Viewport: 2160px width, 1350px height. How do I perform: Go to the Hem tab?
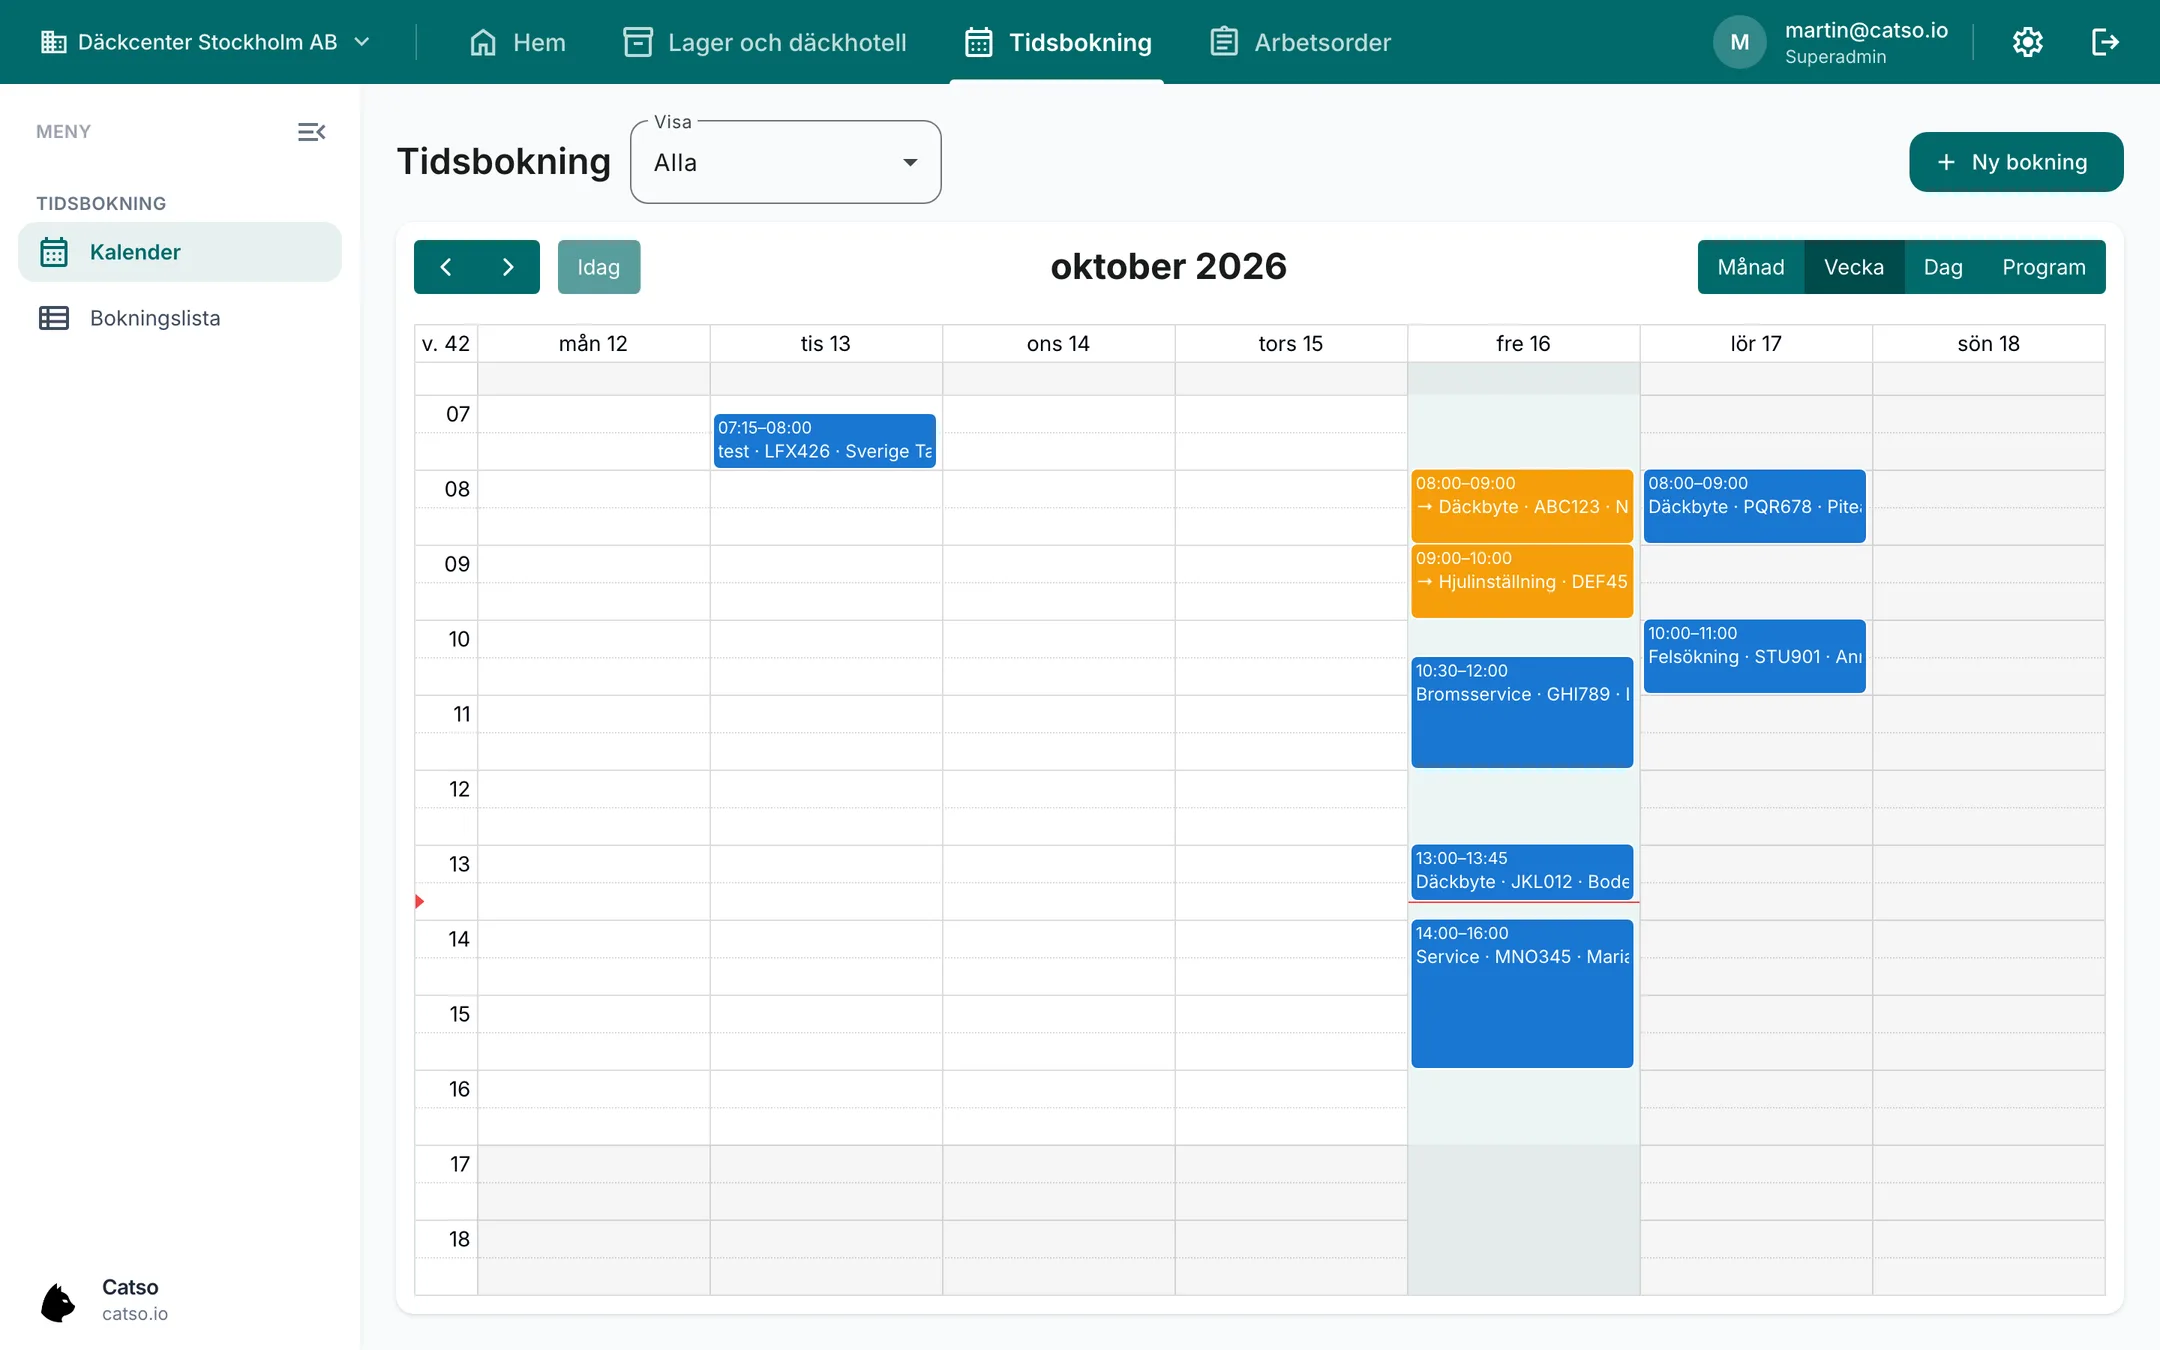tap(517, 42)
